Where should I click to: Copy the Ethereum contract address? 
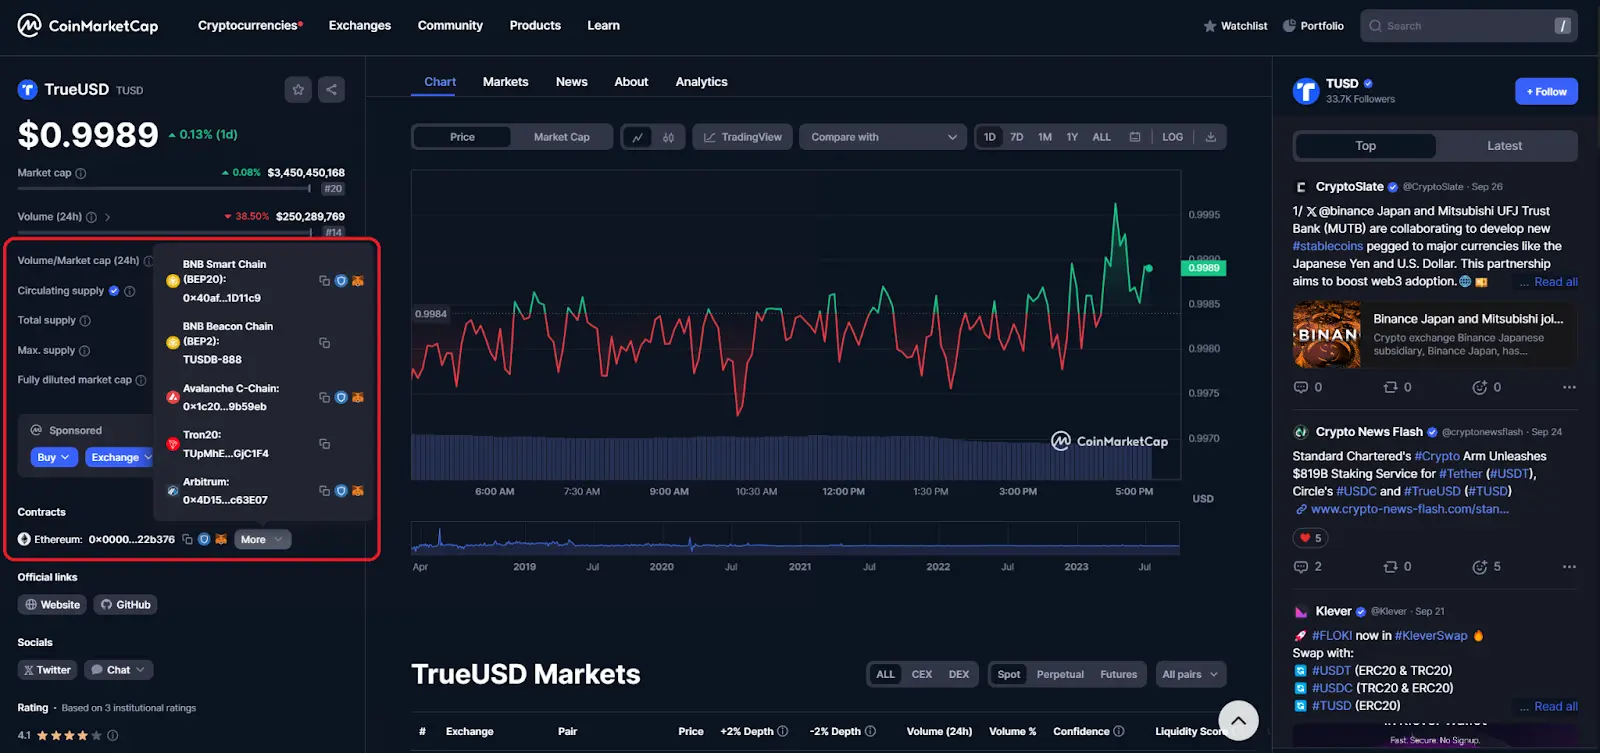click(x=187, y=539)
